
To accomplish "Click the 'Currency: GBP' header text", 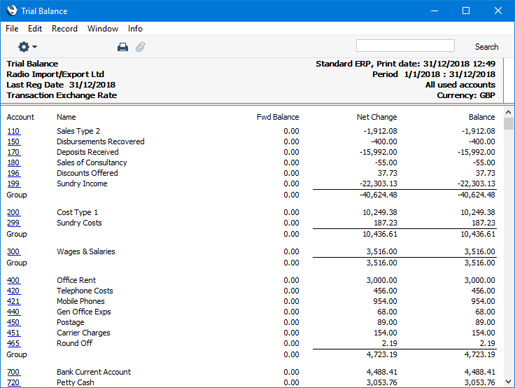I will tap(466, 95).
